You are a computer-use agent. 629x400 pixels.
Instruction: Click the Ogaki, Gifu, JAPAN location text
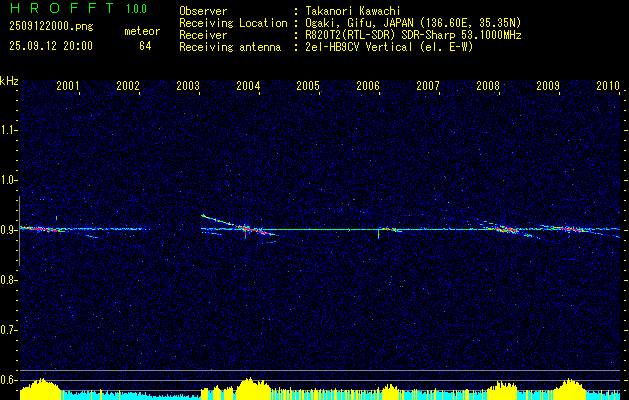414,23
